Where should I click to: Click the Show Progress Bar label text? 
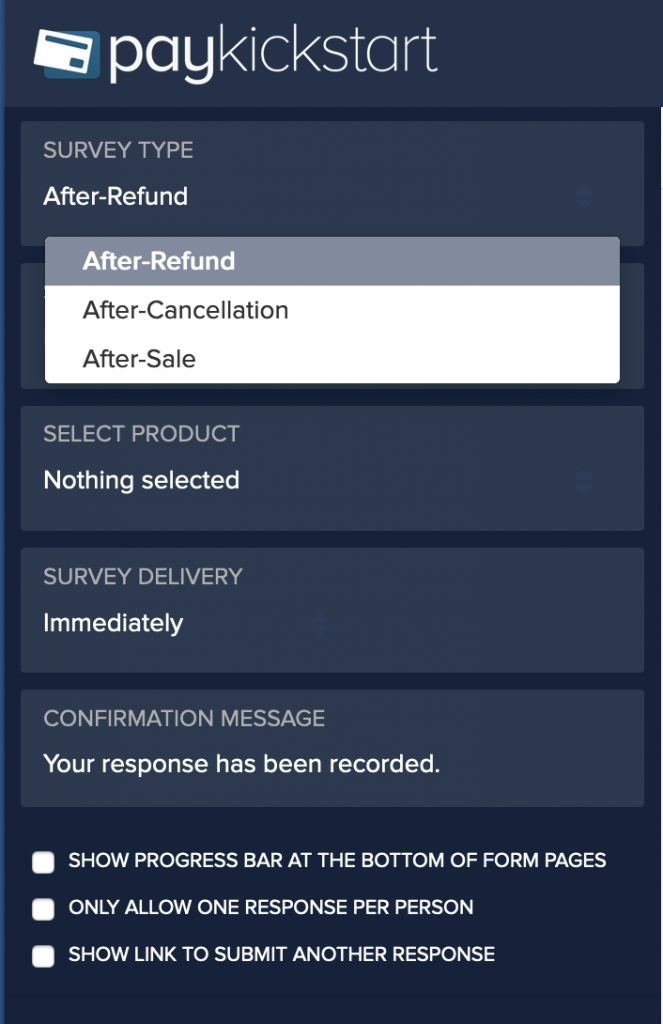click(338, 860)
